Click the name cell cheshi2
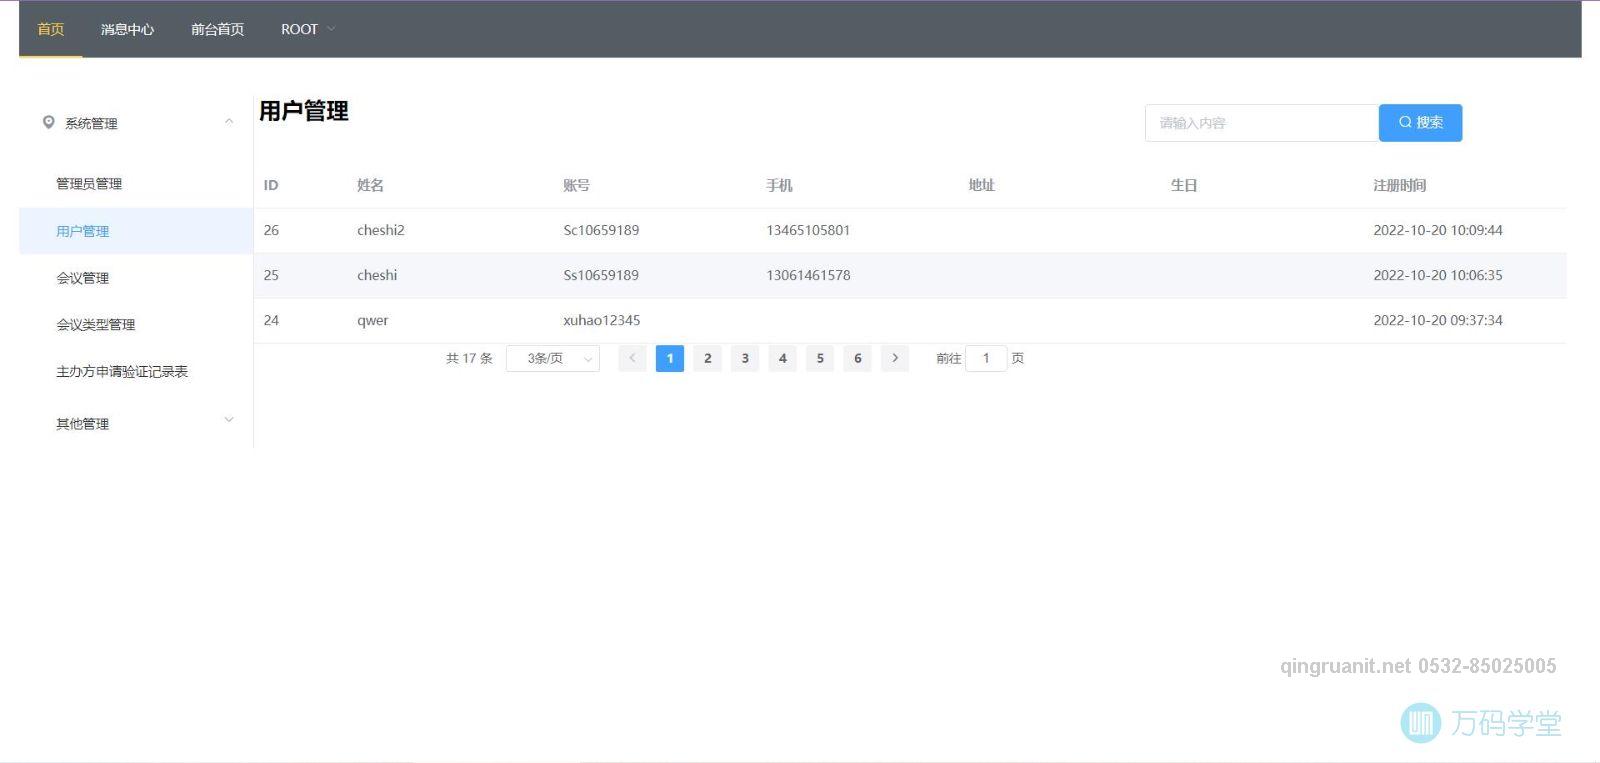The height and width of the screenshot is (763, 1600). coord(381,230)
